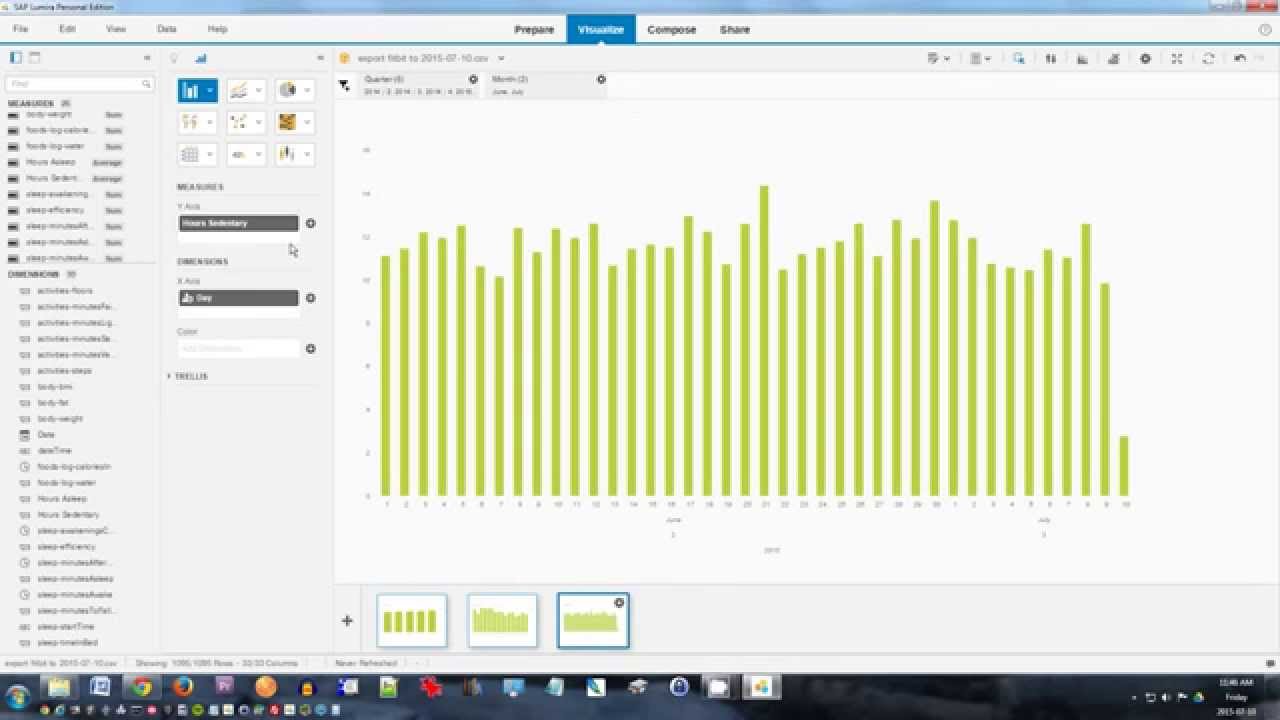This screenshot has width=1280, height=720.
Task: Open the selected thumbnail's gear settings
Action: click(x=619, y=603)
